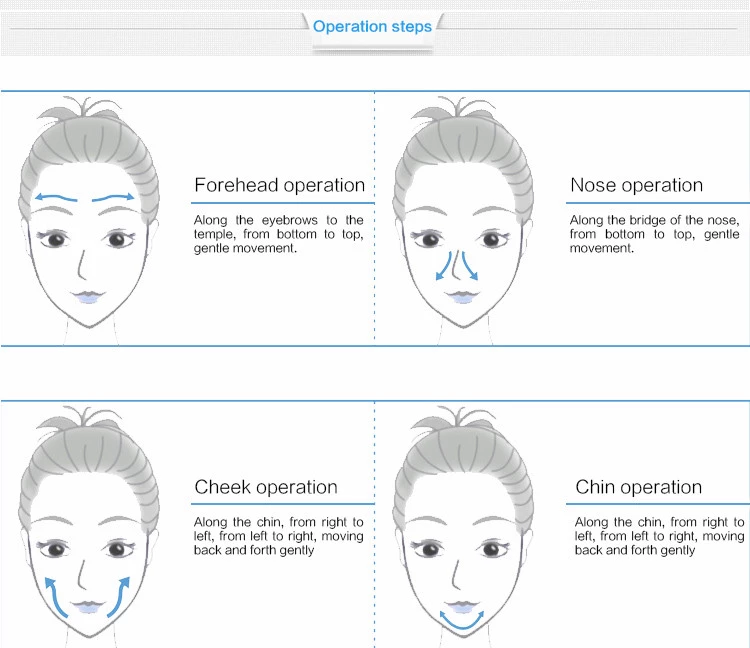Viewport: 750px width, 648px height.
Task: Click the nose operation face illustration
Action: pos(463,220)
